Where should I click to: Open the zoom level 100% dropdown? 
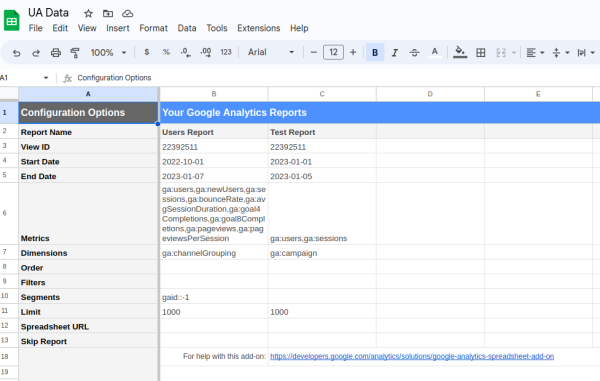pos(108,53)
